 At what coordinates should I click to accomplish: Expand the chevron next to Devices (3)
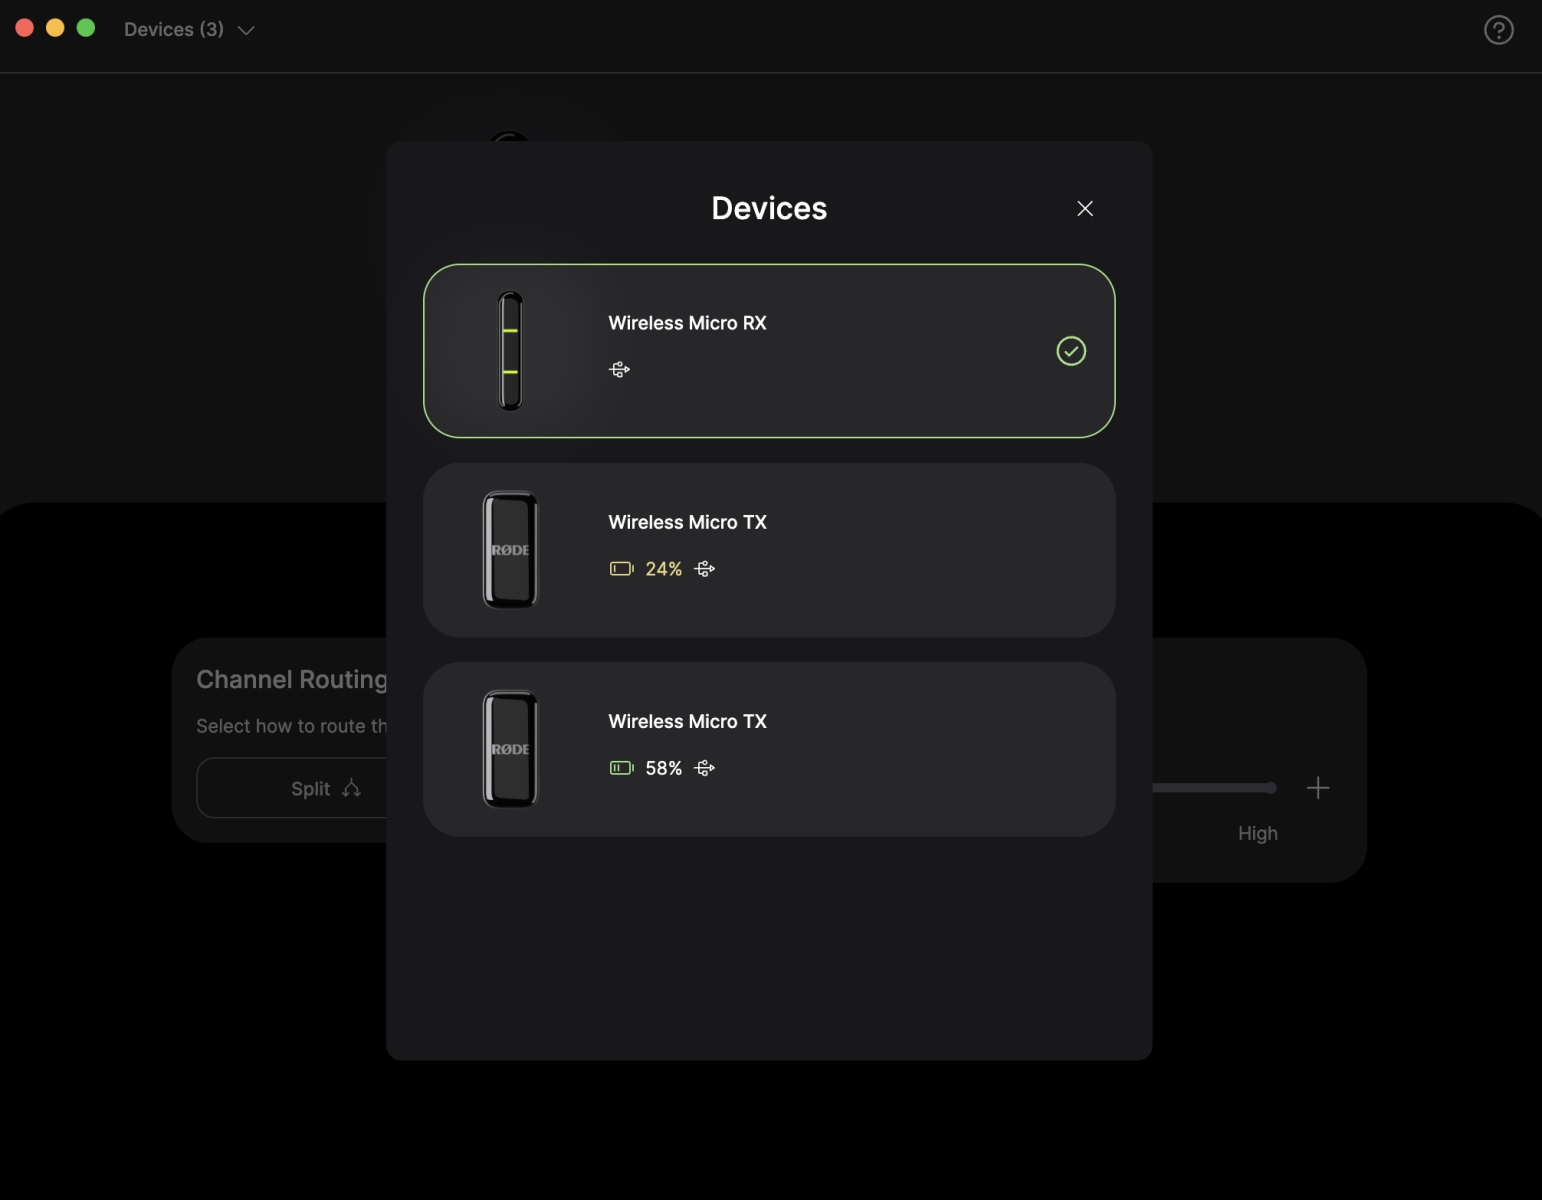pos(246,31)
